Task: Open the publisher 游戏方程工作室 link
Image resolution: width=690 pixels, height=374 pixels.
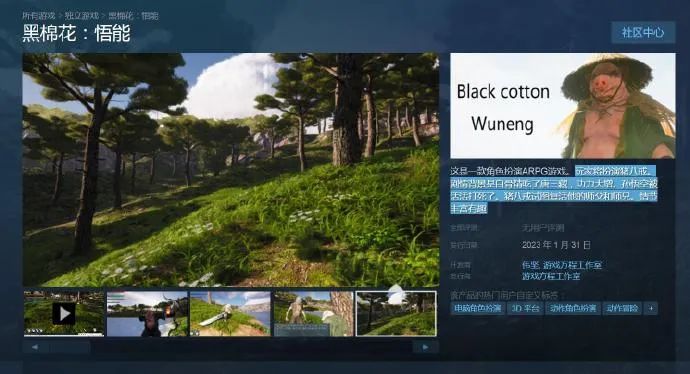Action: pyautogui.click(x=551, y=276)
